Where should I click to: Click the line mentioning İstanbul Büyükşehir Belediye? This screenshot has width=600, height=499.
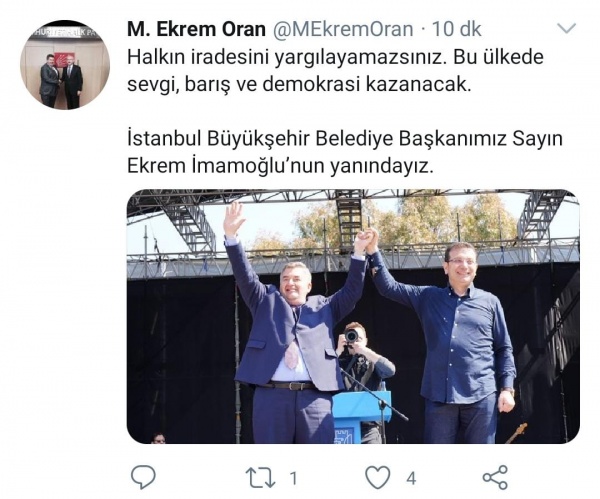click(x=345, y=139)
